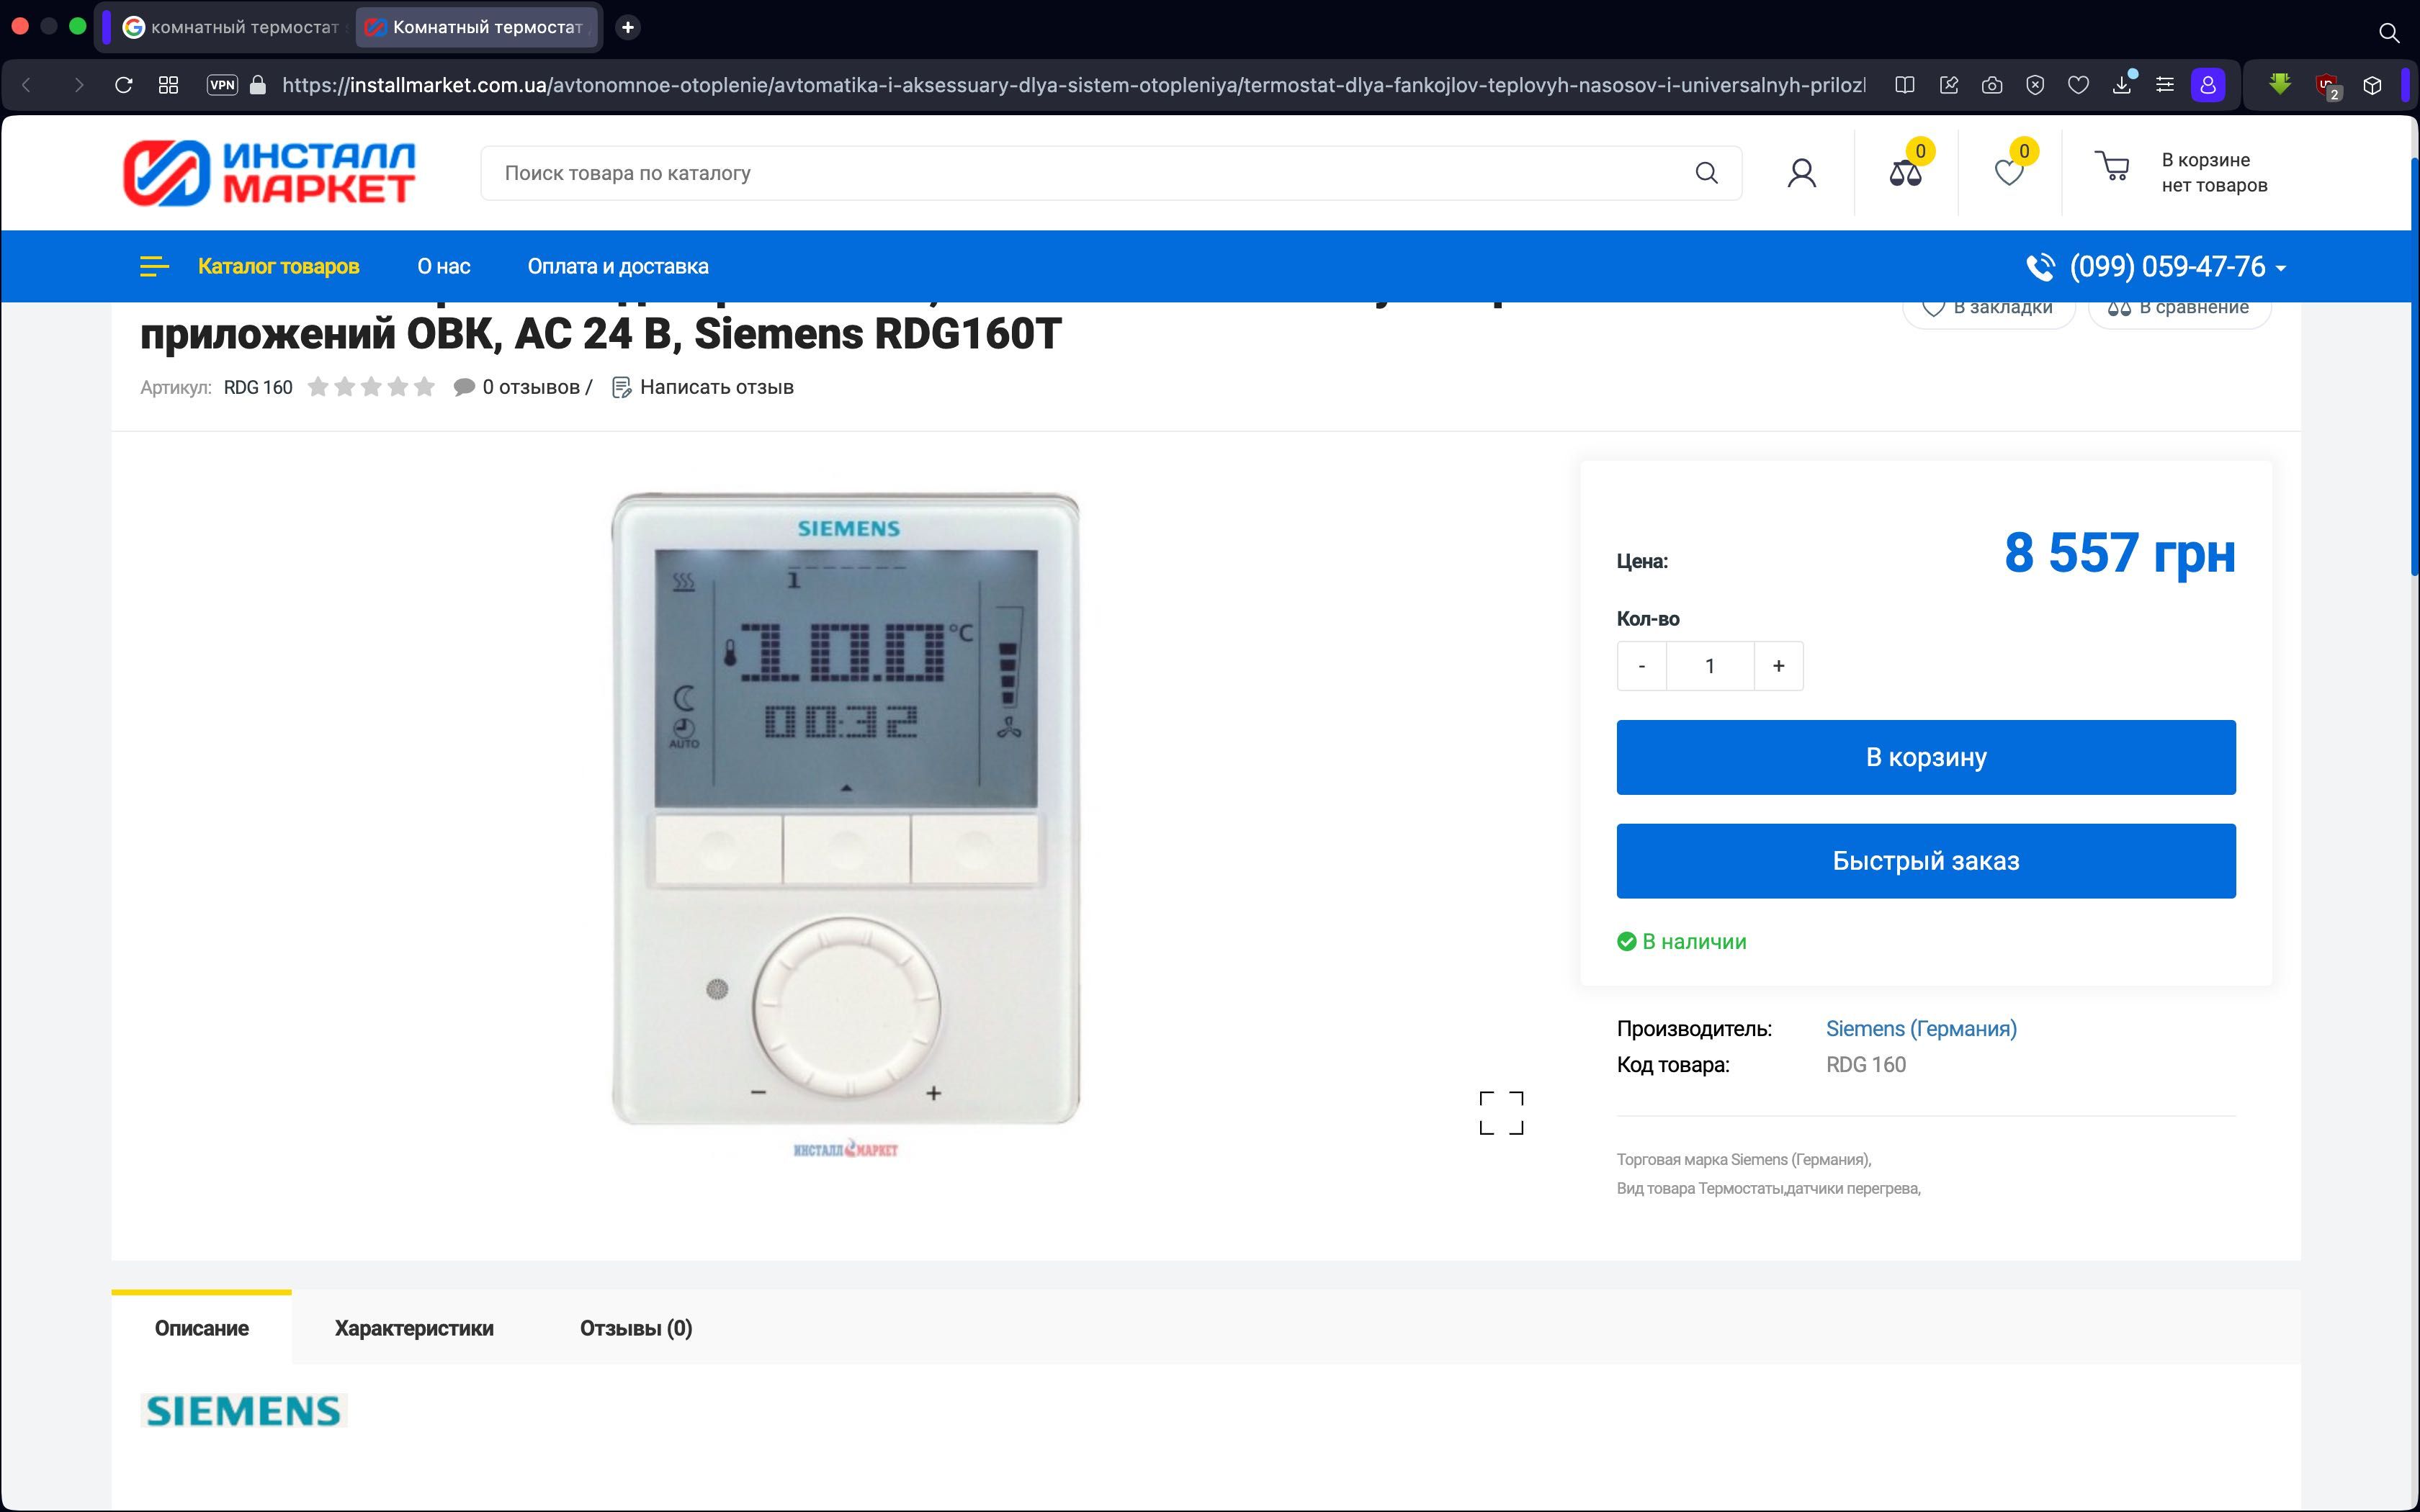Click the catalog hamburger menu icon
The width and height of the screenshot is (2420, 1512).
point(154,266)
